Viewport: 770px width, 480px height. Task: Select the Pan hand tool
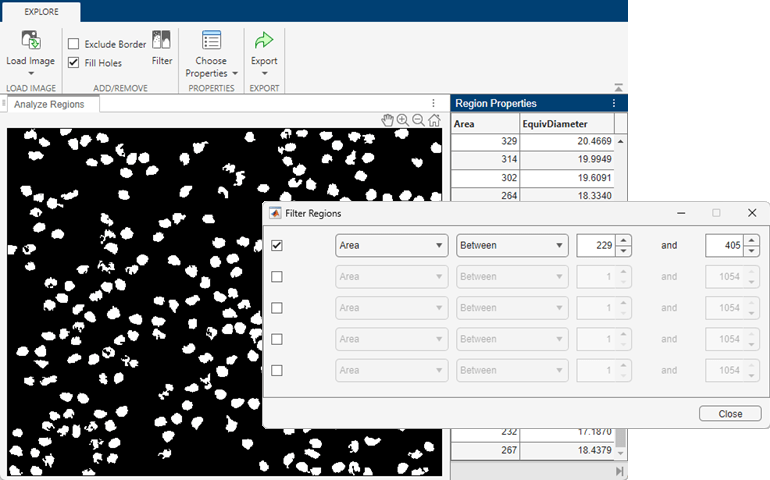[387, 120]
